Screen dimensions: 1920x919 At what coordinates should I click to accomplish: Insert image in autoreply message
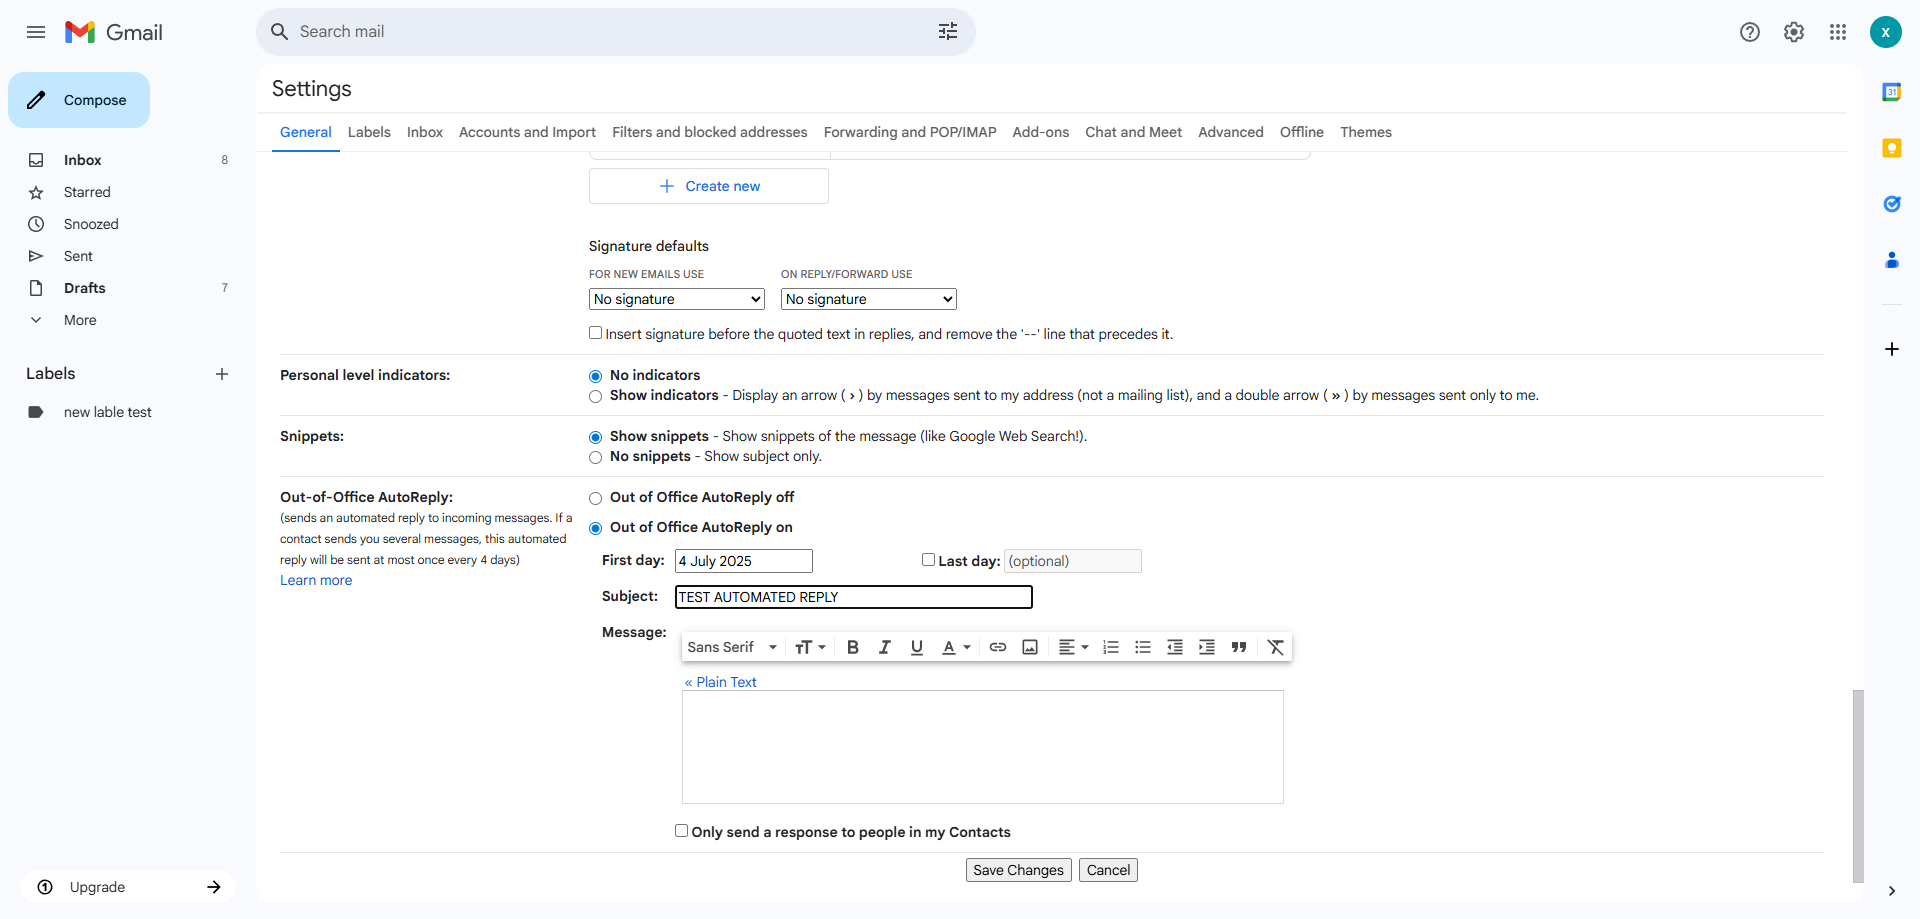[x=1030, y=647]
